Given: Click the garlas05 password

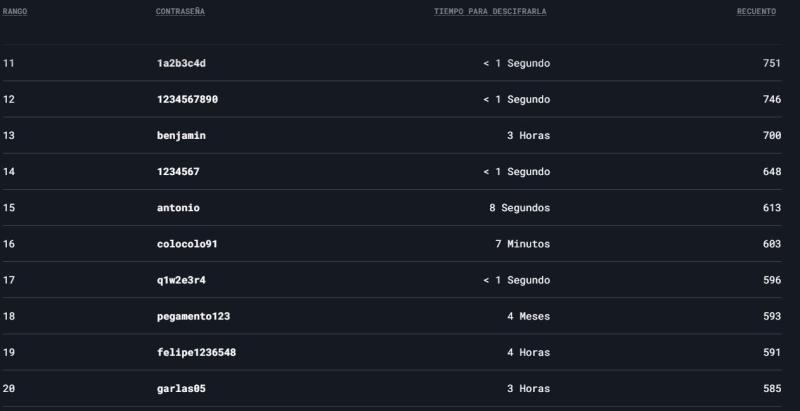Looking at the screenshot, I should (181, 388).
